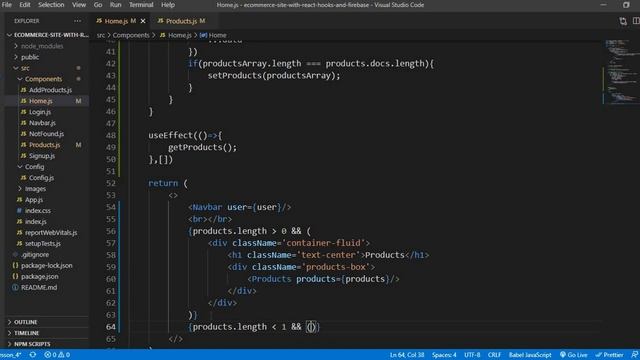Open Explorer more actions ellipsis
Viewport: 640px width, 360px height.
pos(78,21)
